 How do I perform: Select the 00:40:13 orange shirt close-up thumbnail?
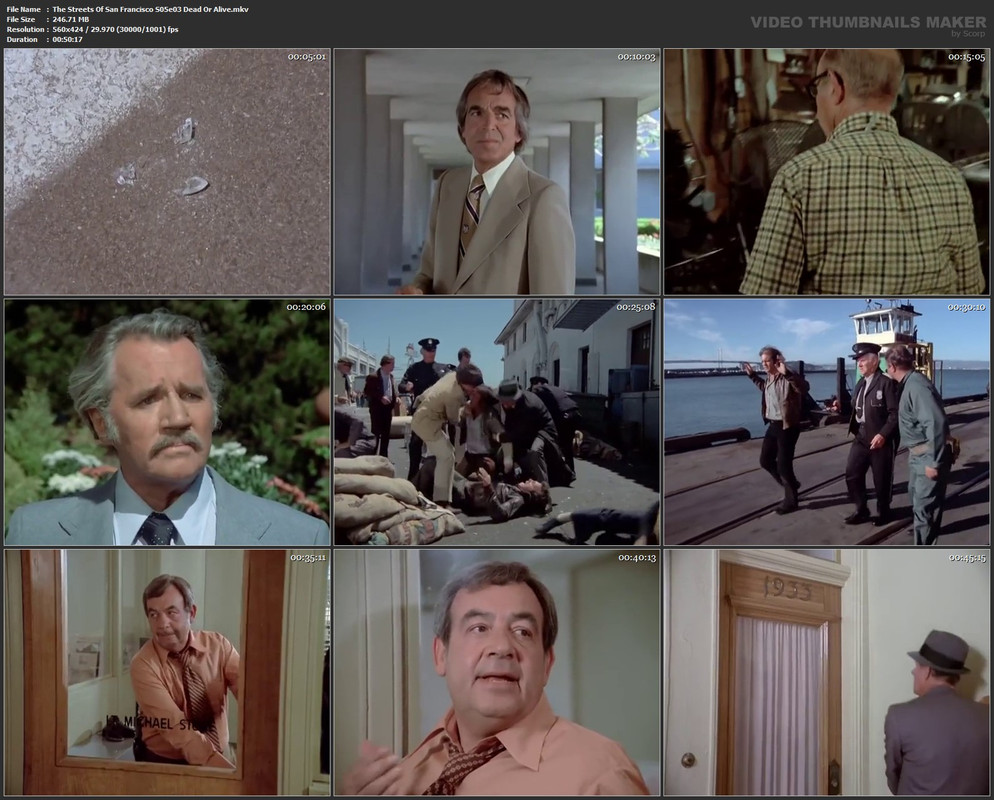tap(497, 673)
